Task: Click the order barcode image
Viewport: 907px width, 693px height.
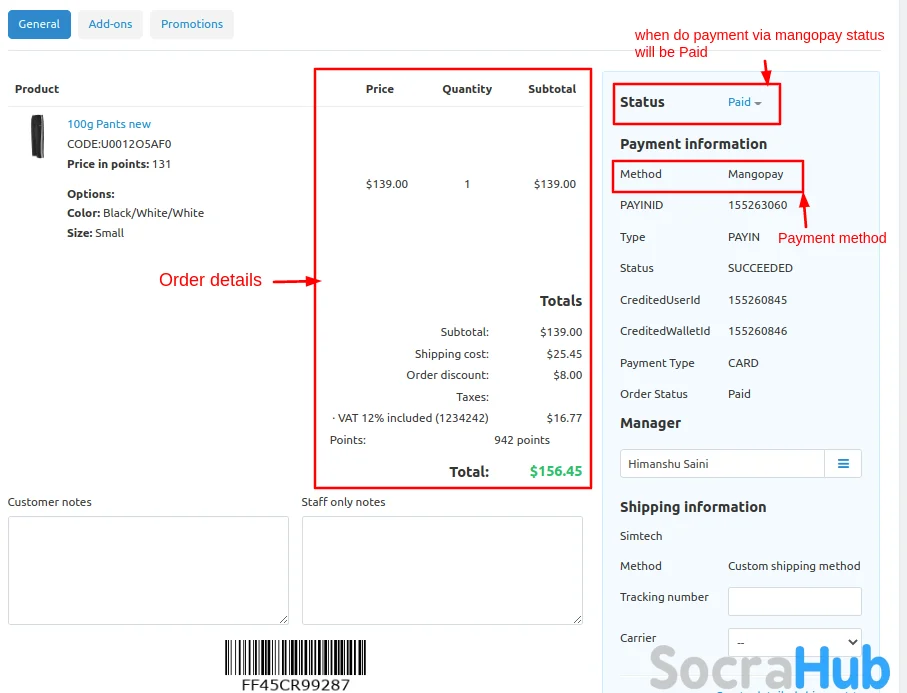Action: pos(295,658)
